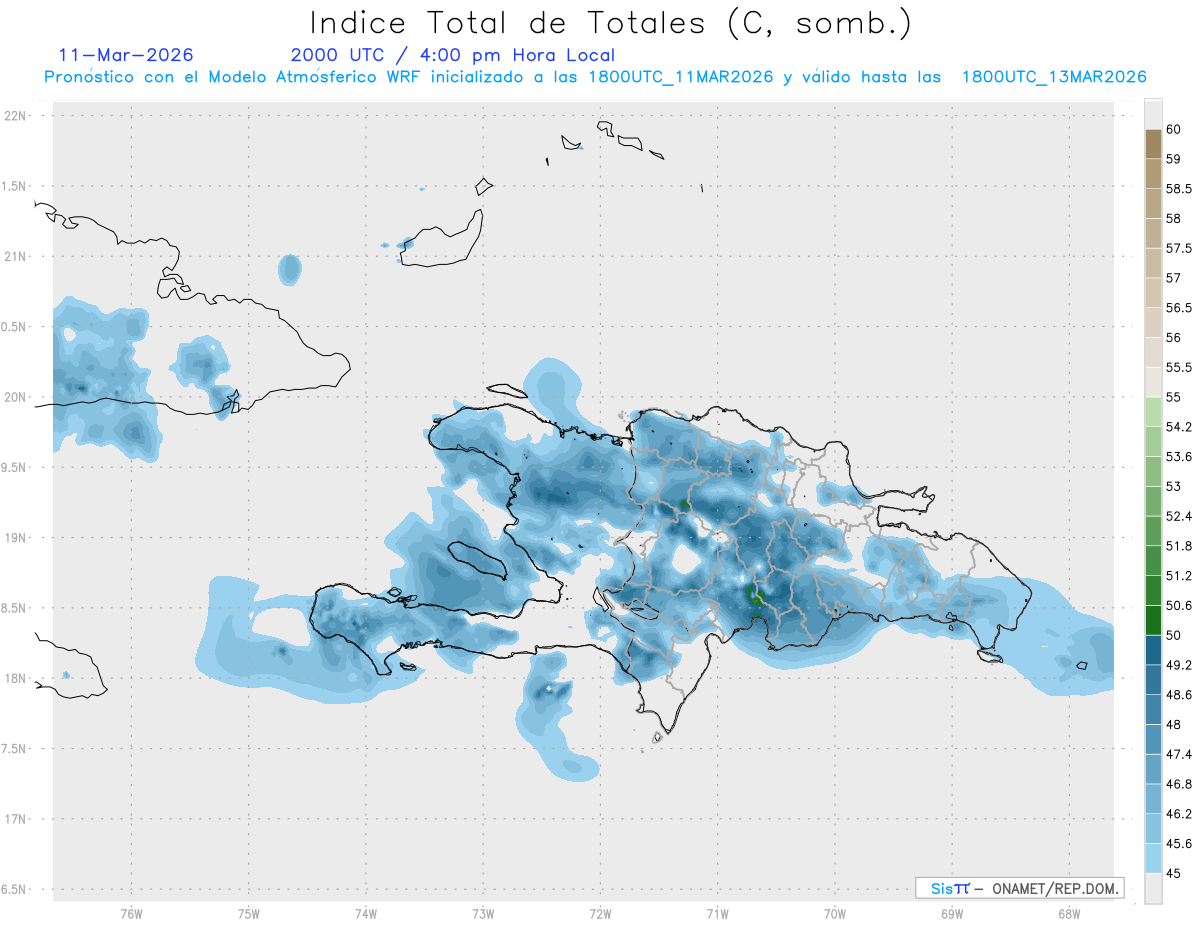Select the pale green swatch between 54.2 and 55
The image size is (1200, 927).
coord(1153,412)
